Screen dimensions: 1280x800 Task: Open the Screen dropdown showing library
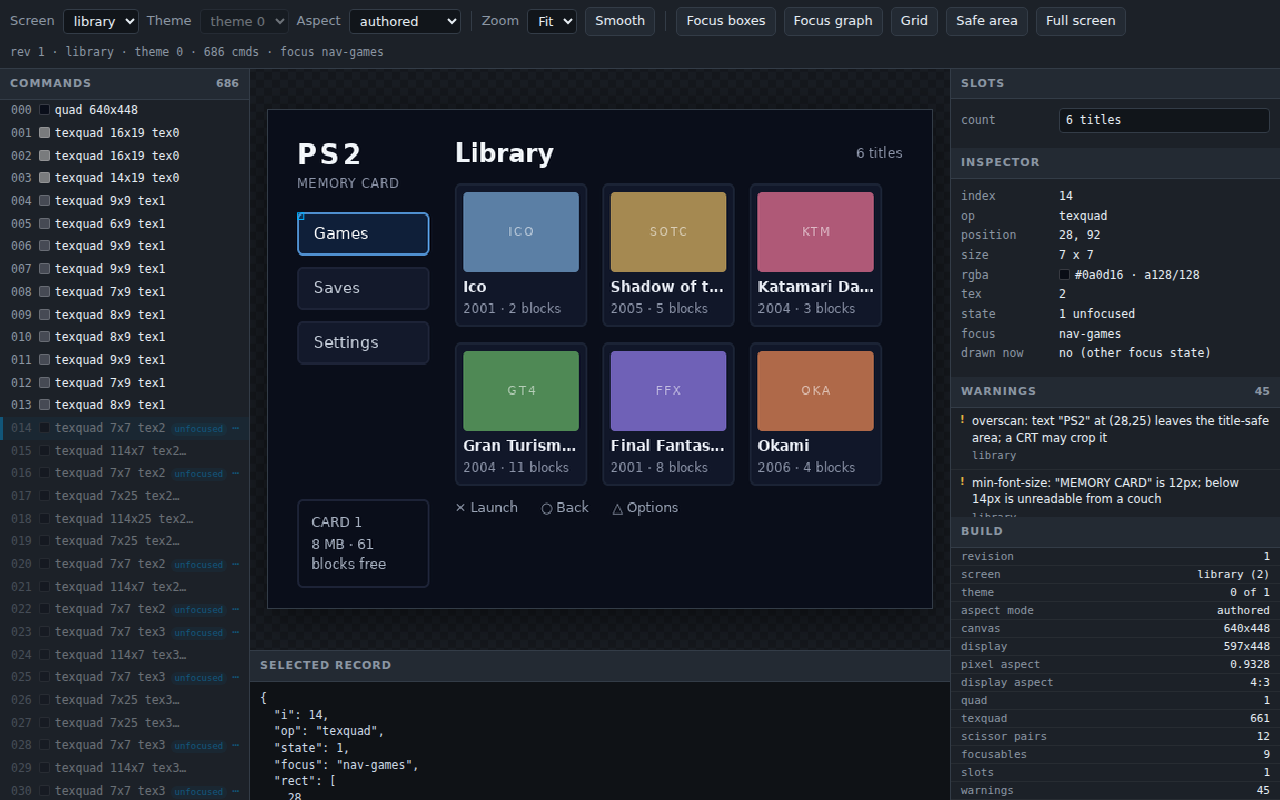(101, 21)
